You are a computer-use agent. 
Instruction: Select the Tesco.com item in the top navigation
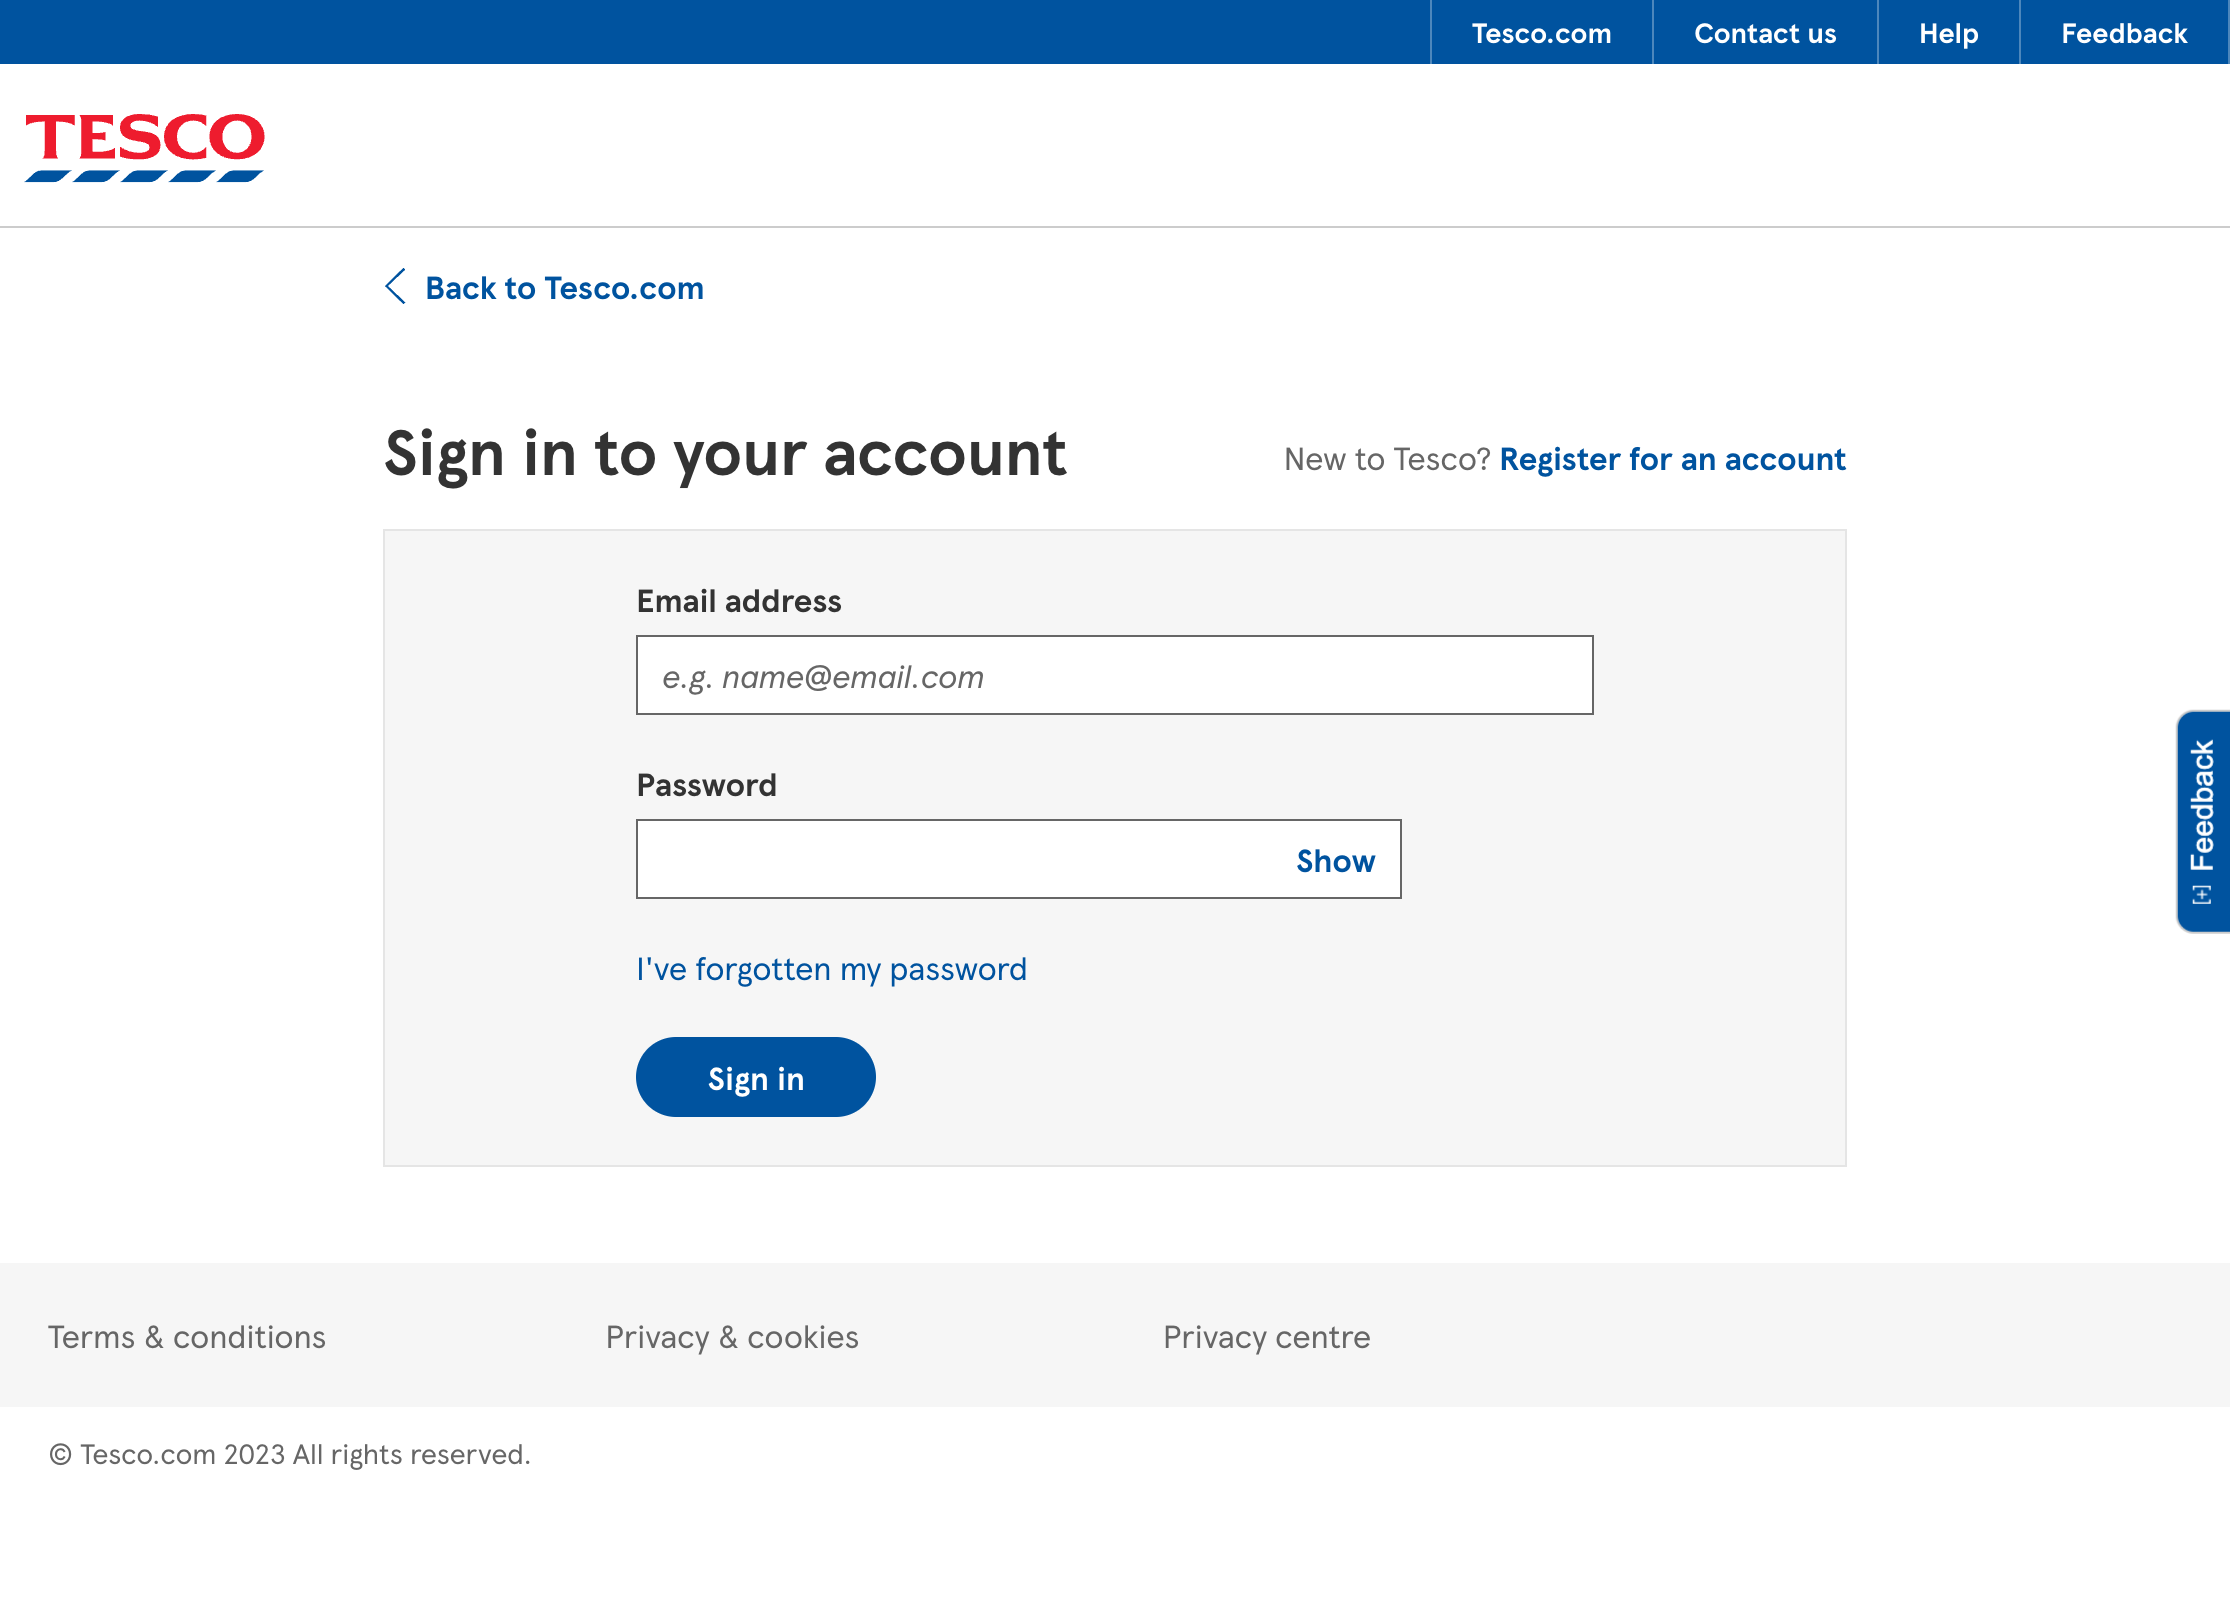pos(1541,32)
